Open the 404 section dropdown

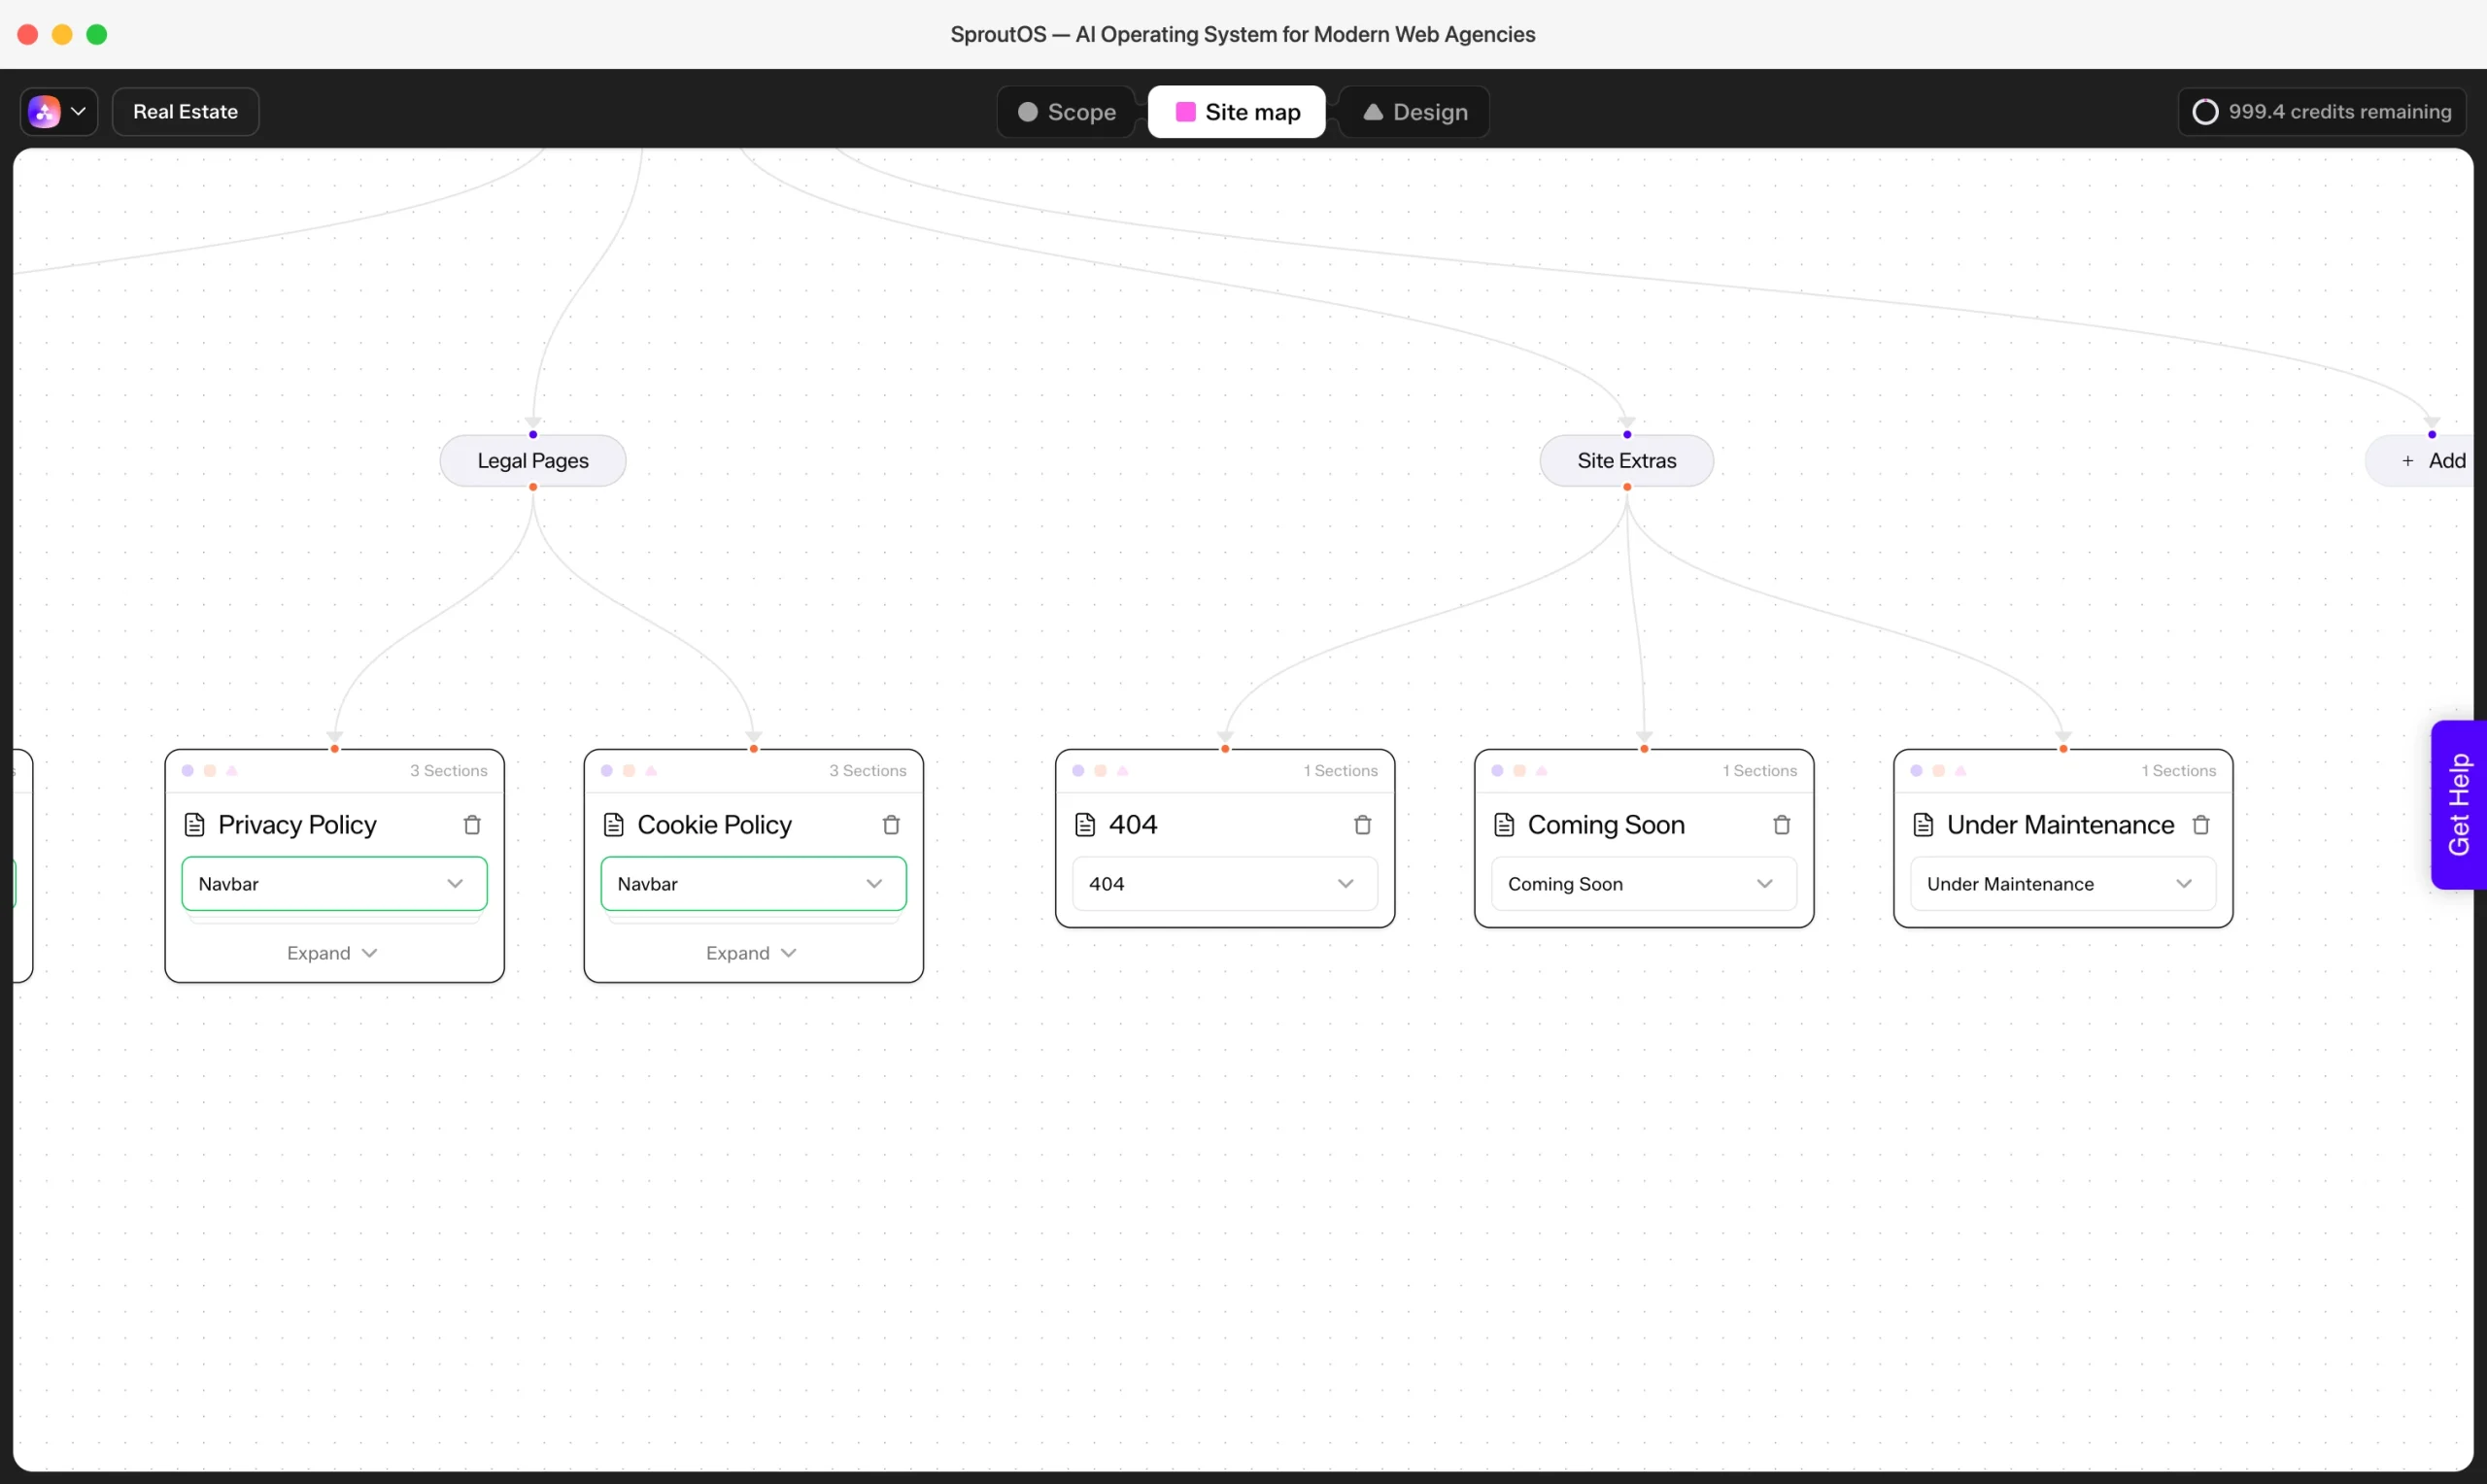pyautogui.click(x=1224, y=884)
